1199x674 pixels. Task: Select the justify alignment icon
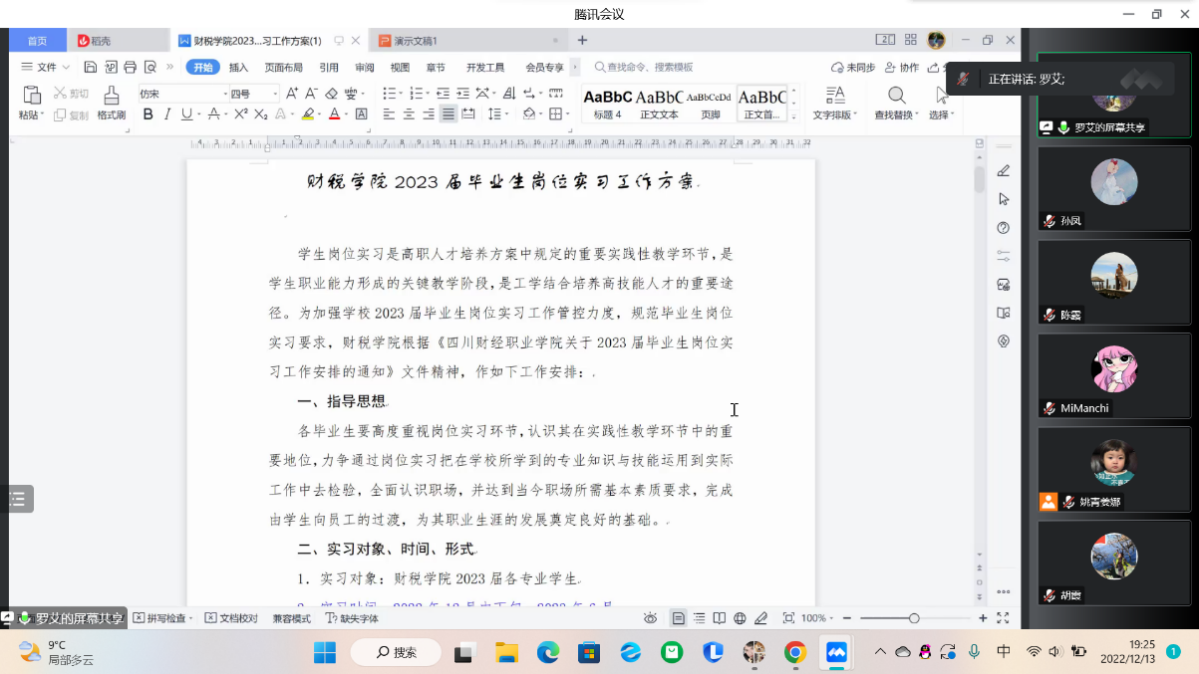point(448,115)
